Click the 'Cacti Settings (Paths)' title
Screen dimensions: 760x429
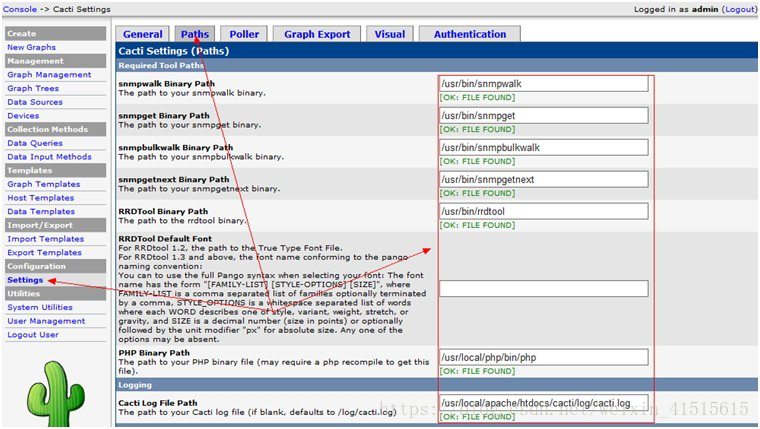[x=174, y=51]
